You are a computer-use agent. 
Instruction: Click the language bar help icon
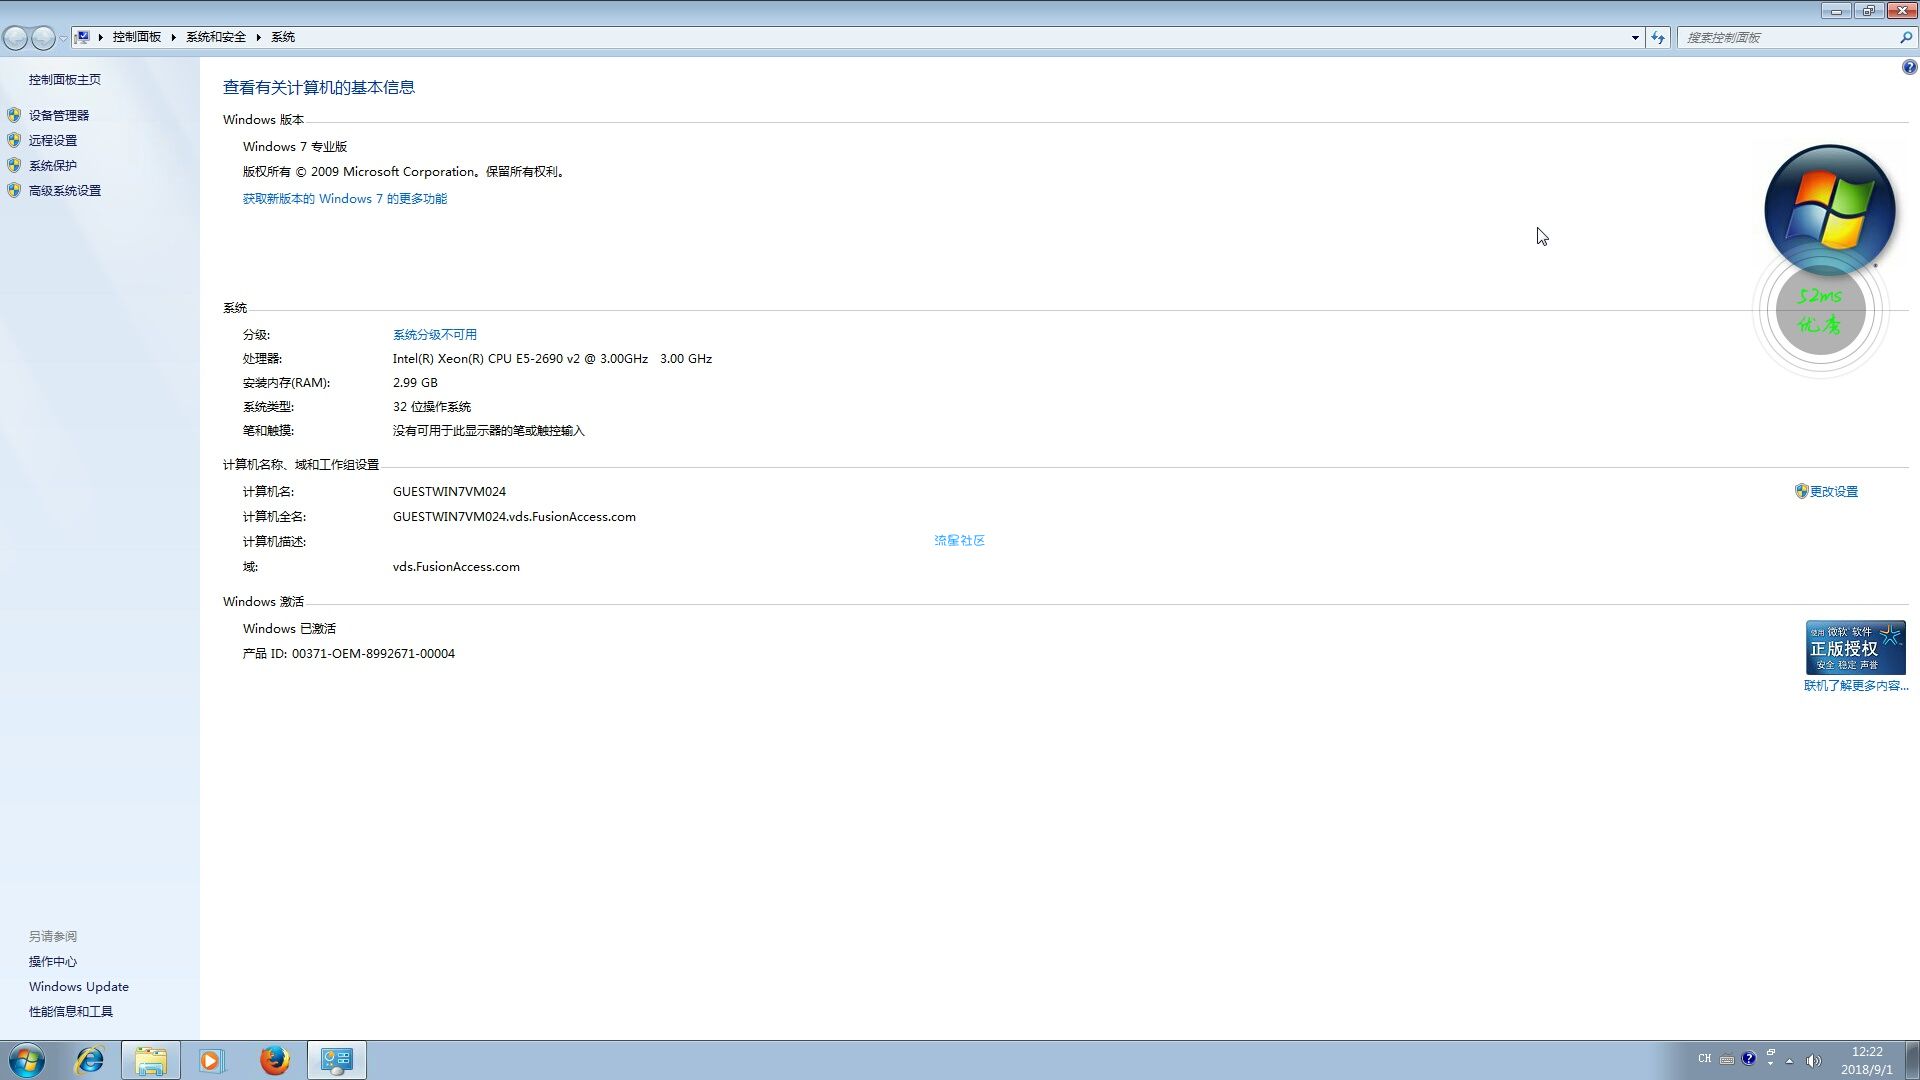pyautogui.click(x=1748, y=1058)
